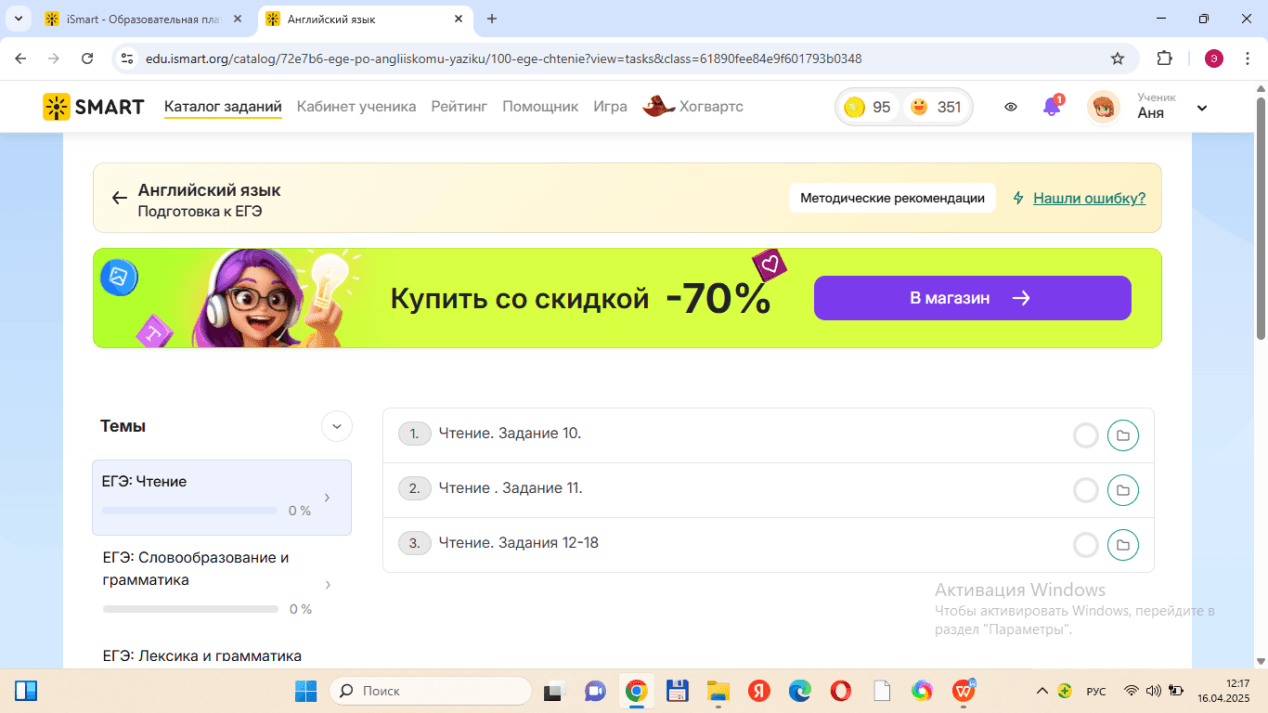Click the browser address bar URL
1268x713 pixels.
503,59
